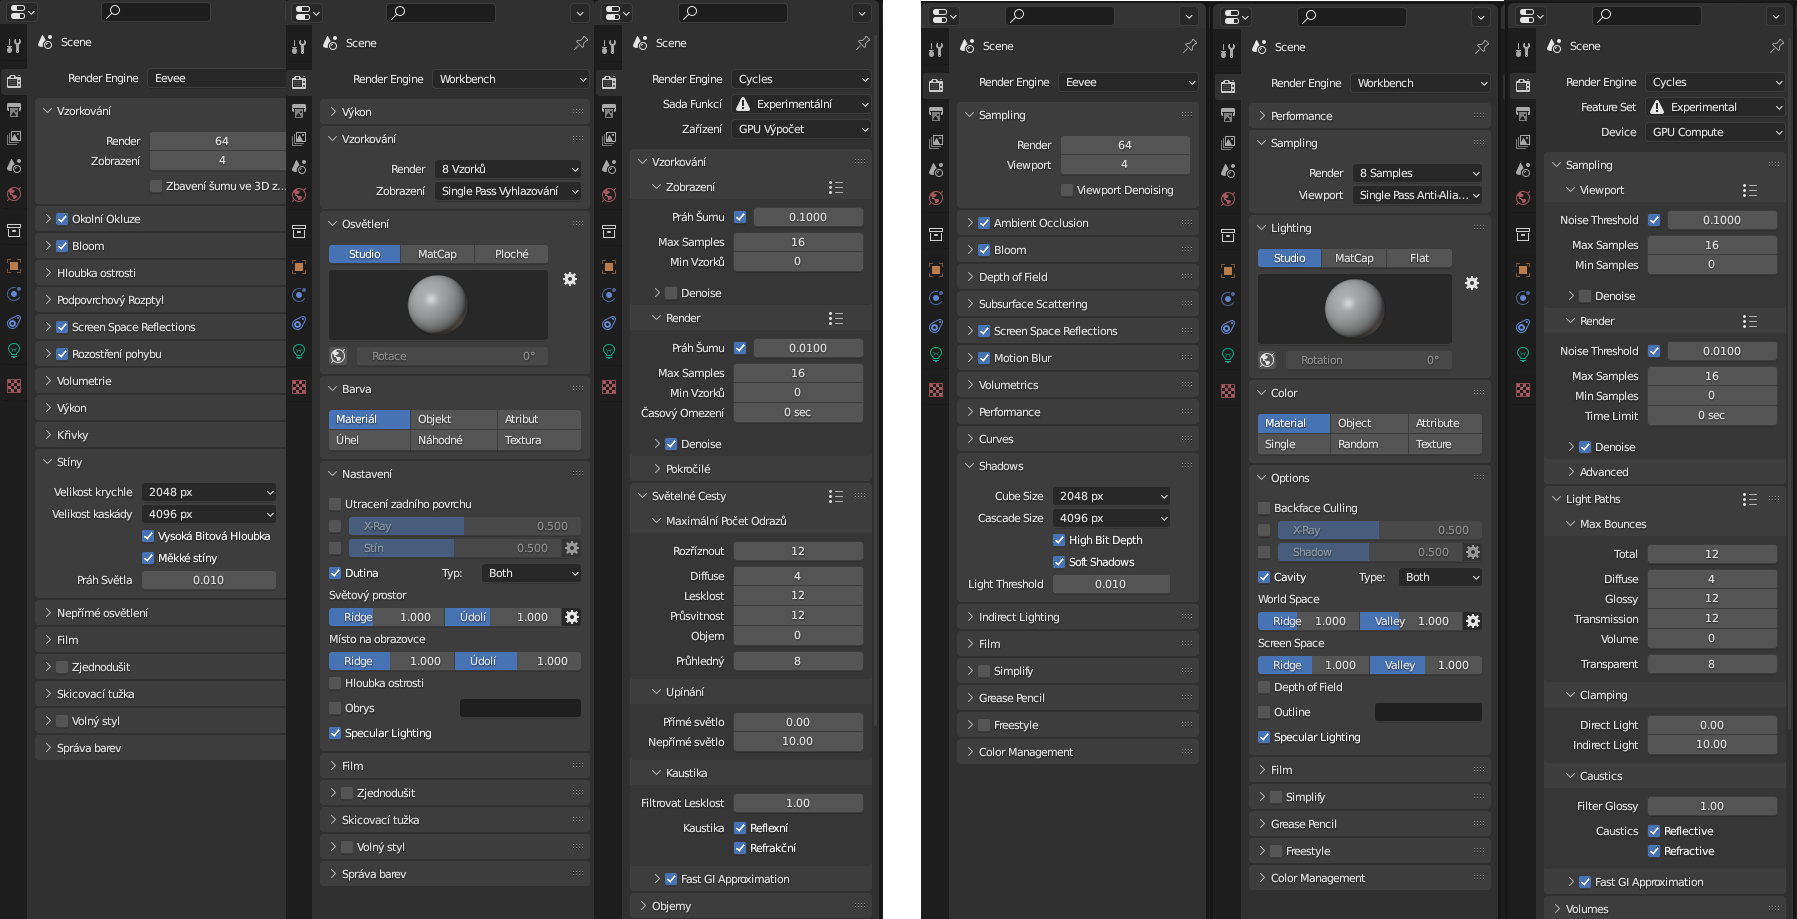Toggle Motion Blur checkbox

984,358
